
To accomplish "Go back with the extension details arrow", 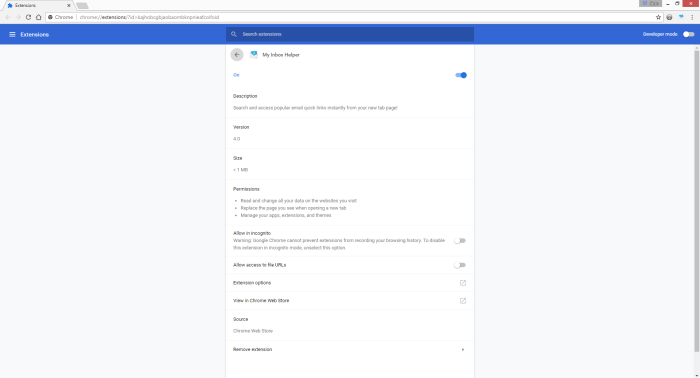I will point(237,55).
